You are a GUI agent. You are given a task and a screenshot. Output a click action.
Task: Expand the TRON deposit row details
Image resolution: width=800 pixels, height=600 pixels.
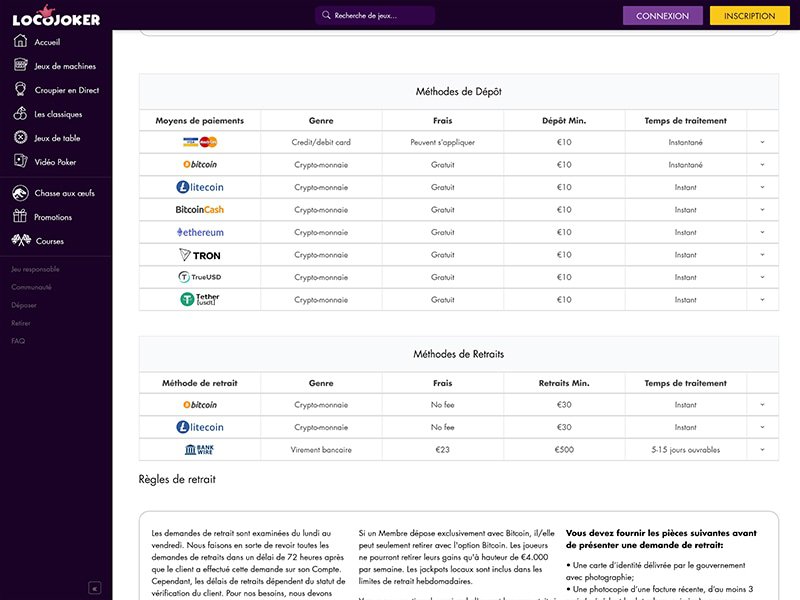[x=762, y=255]
